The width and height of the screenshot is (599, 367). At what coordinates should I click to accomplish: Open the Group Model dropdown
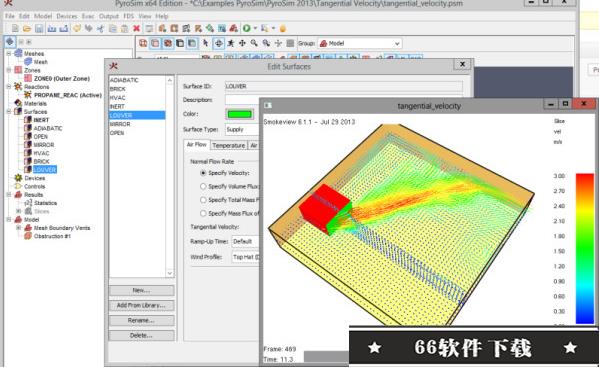click(x=360, y=44)
